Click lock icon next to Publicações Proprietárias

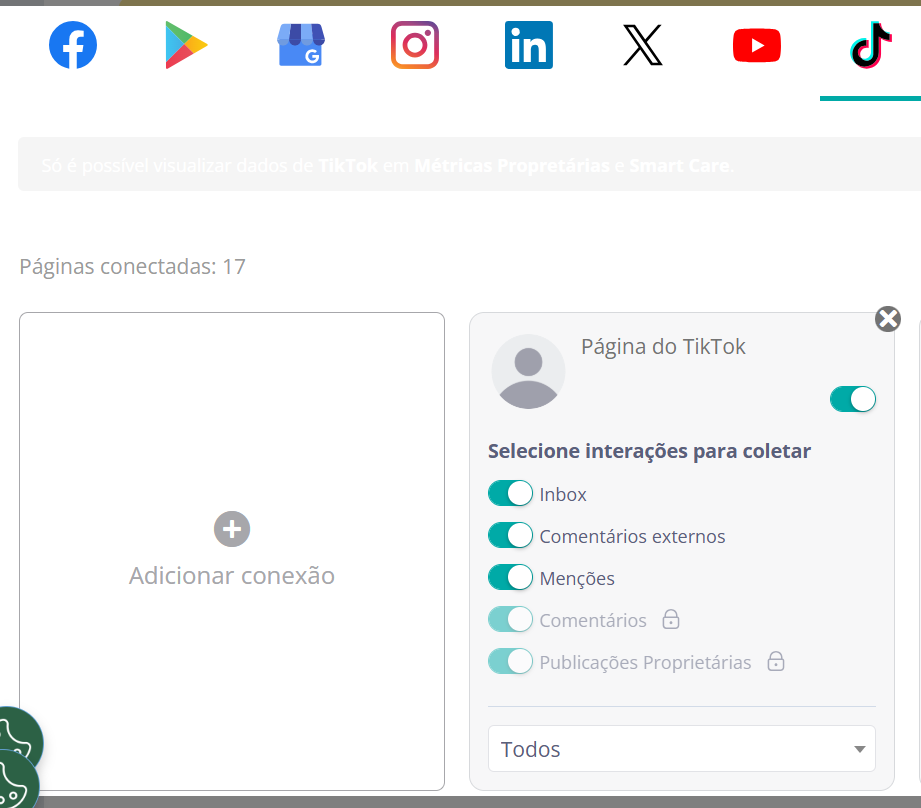point(776,662)
